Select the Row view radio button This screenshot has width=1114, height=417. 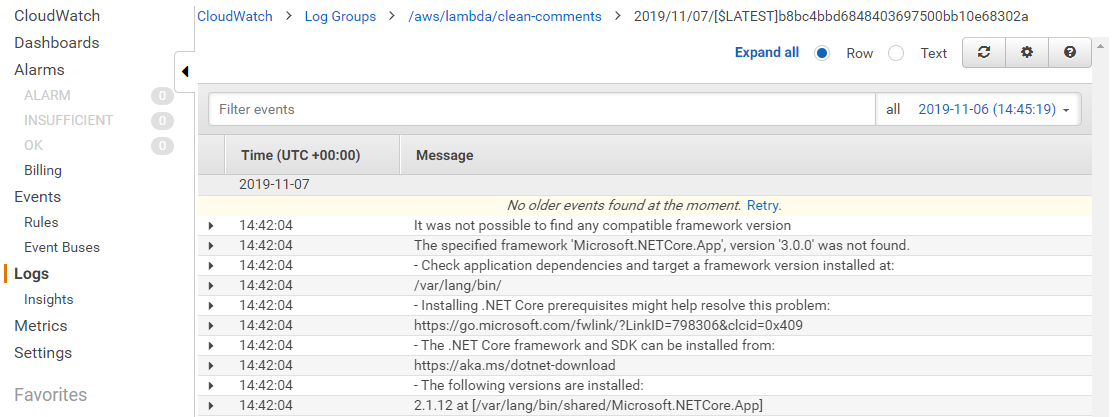(x=822, y=53)
